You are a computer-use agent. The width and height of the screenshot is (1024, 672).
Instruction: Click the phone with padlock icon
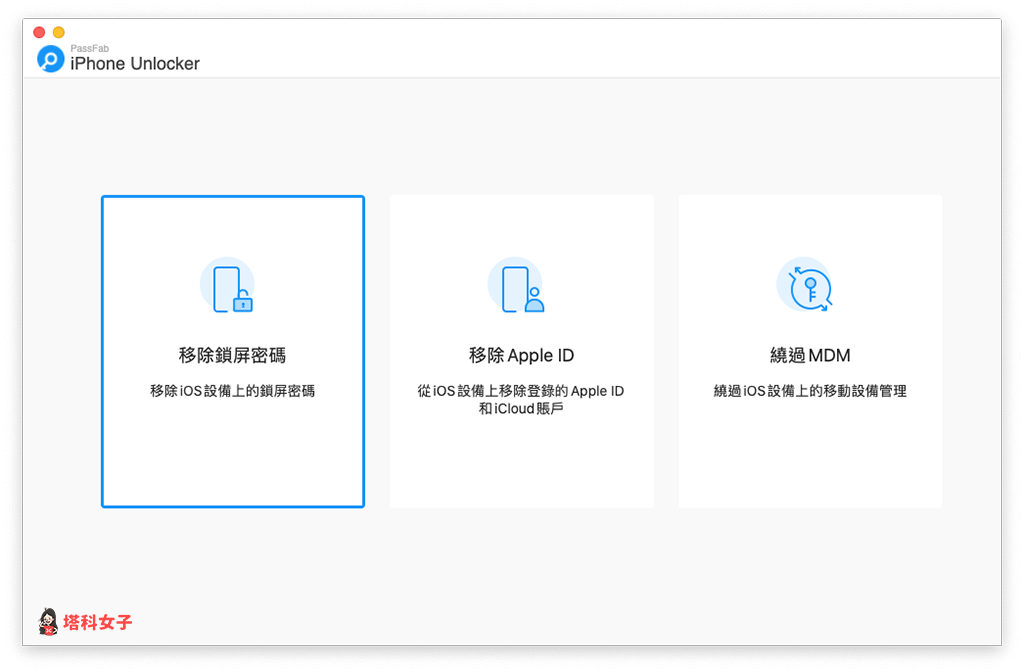(x=227, y=285)
